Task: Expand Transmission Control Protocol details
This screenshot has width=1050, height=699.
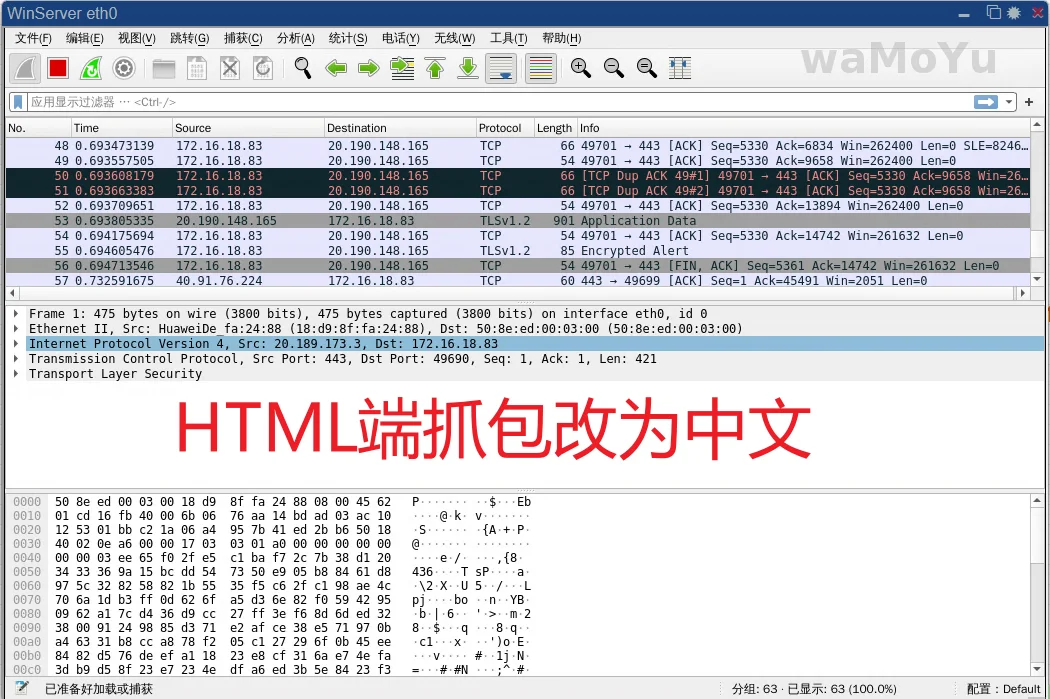Action: 16,359
